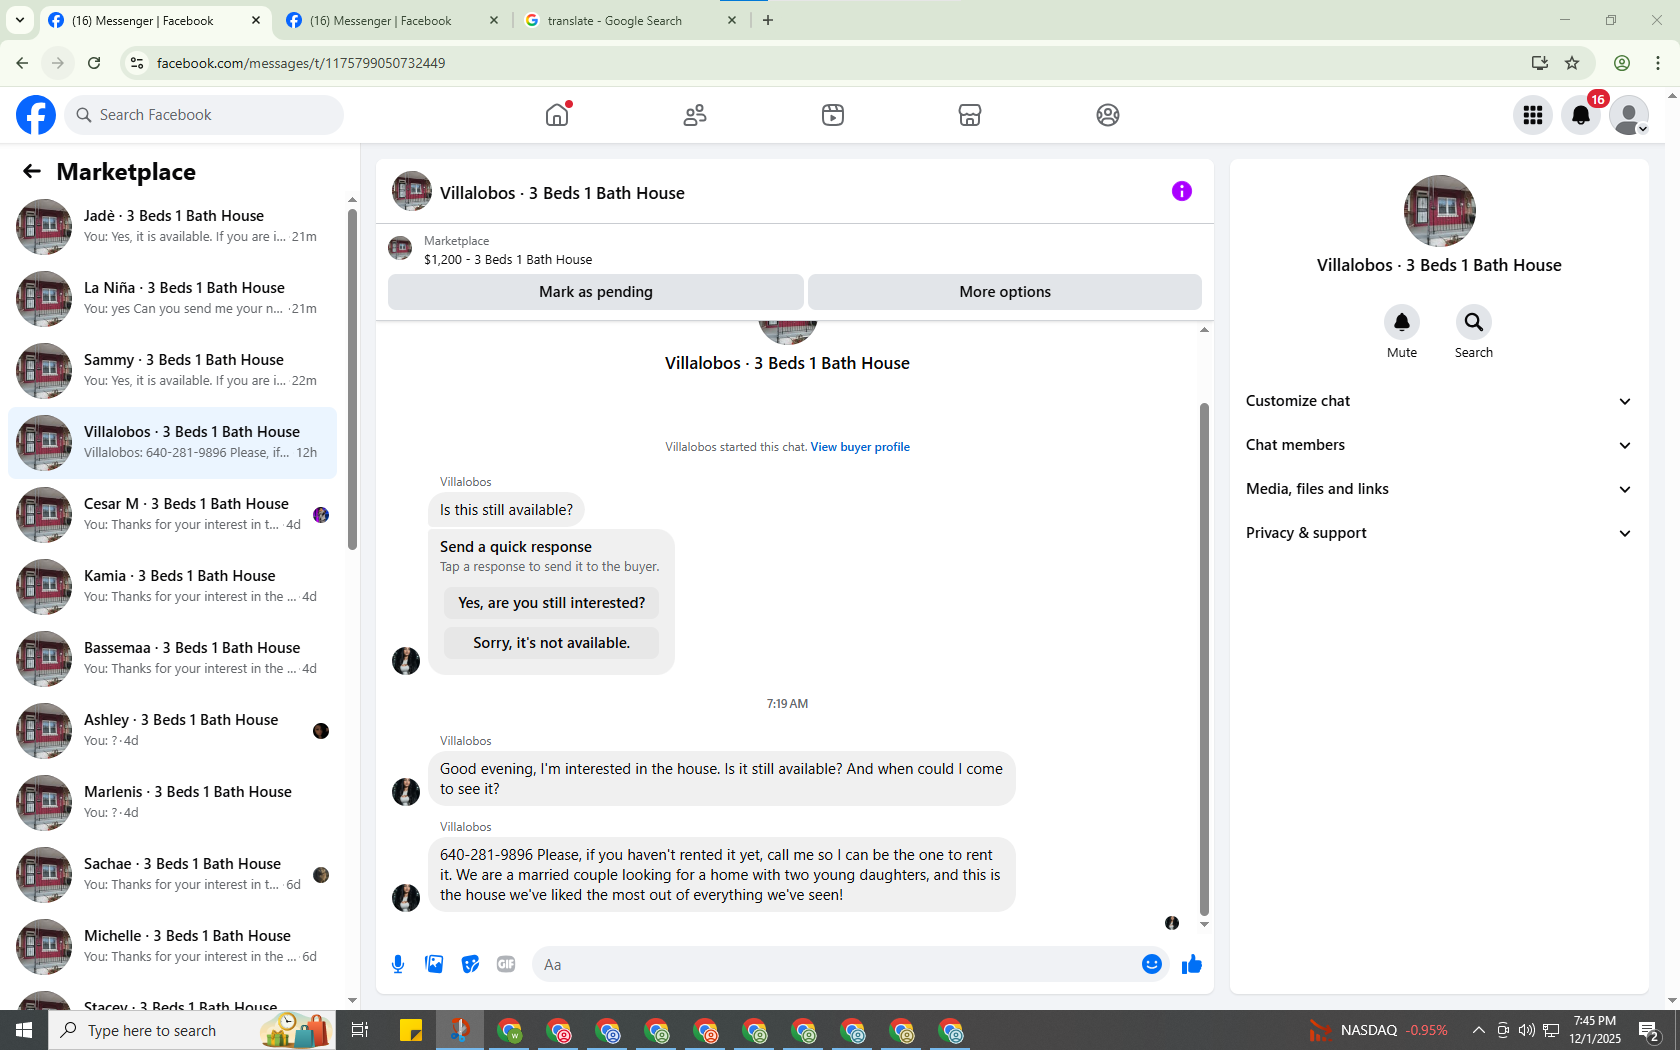Open the Friends icon in top navigation
Viewport: 1680px width, 1050px height.
coord(695,115)
